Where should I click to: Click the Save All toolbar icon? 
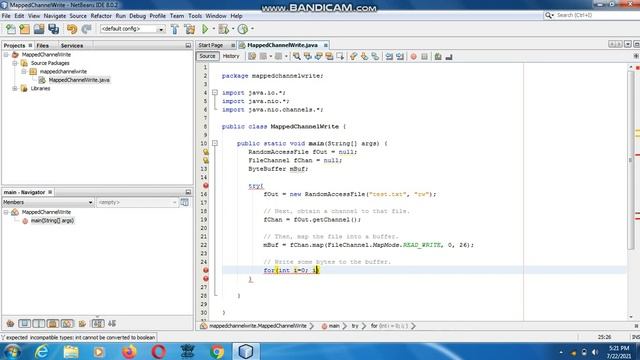[53, 29]
